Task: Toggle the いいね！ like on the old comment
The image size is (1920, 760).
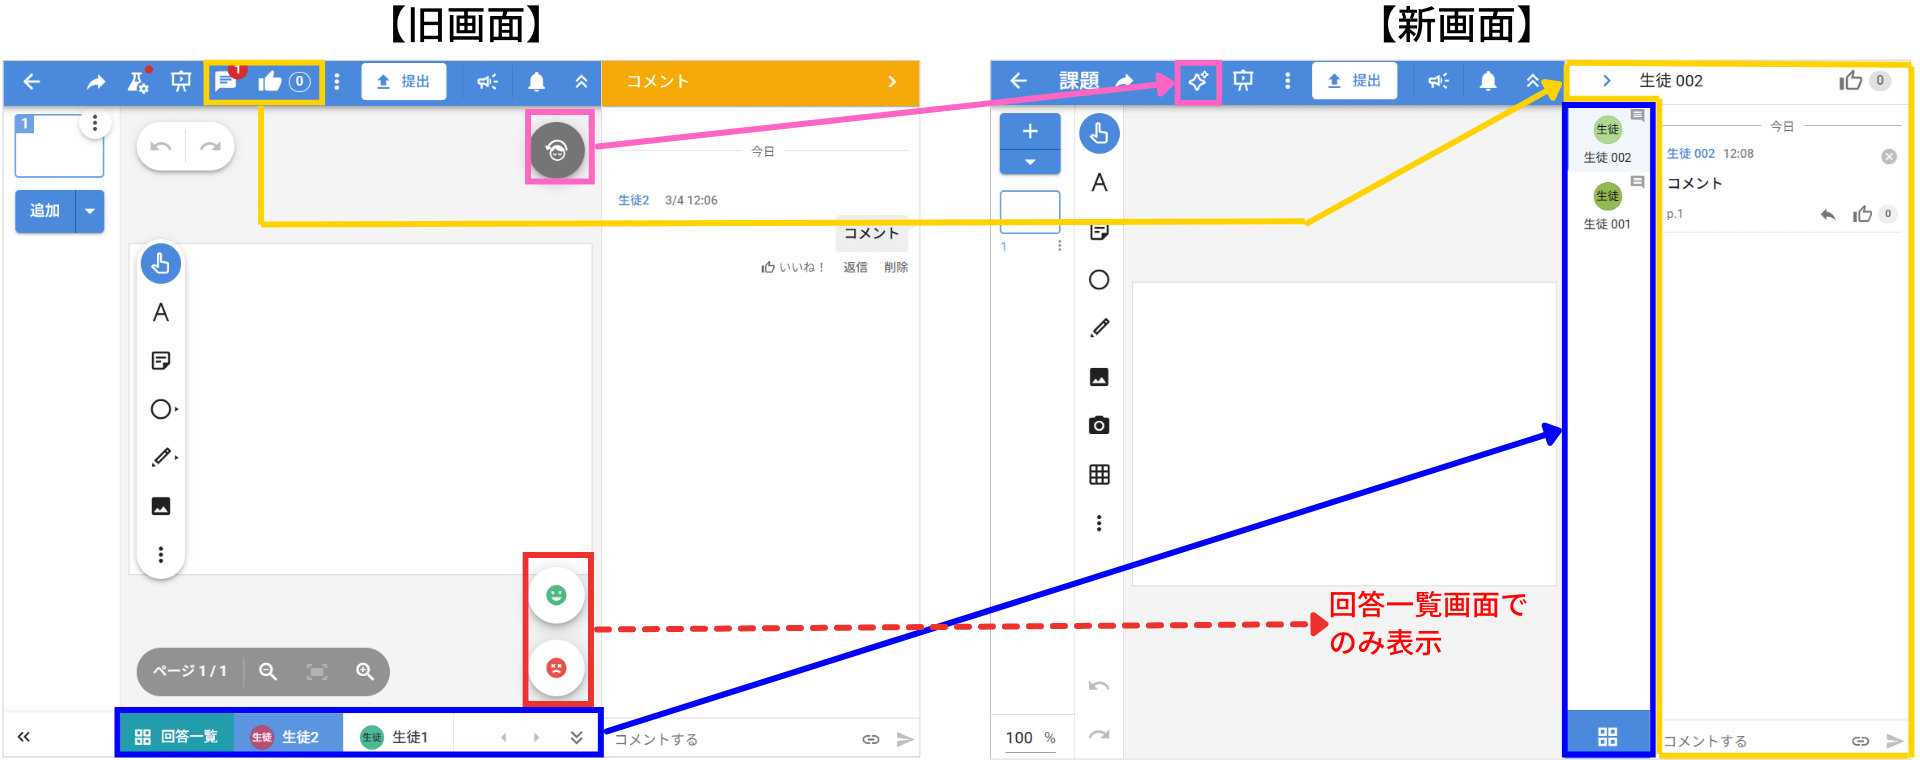Action: [792, 267]
